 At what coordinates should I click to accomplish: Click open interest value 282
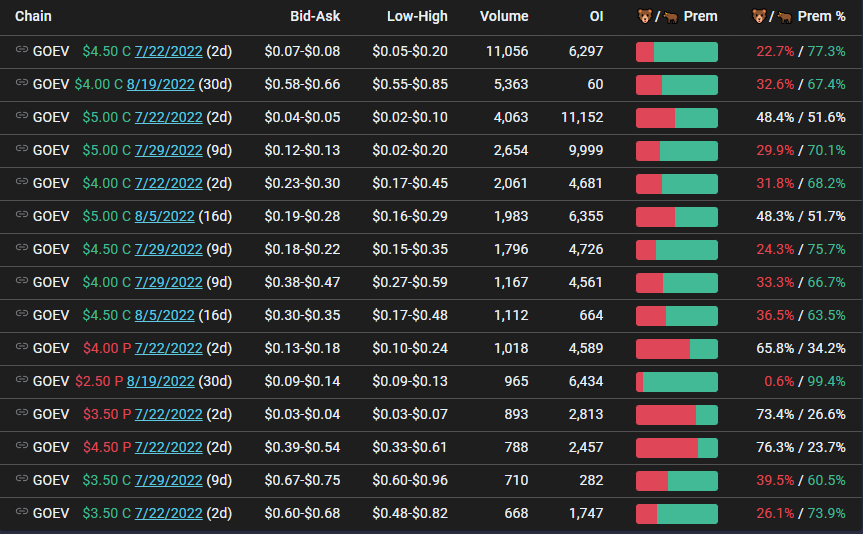point(591,481)
